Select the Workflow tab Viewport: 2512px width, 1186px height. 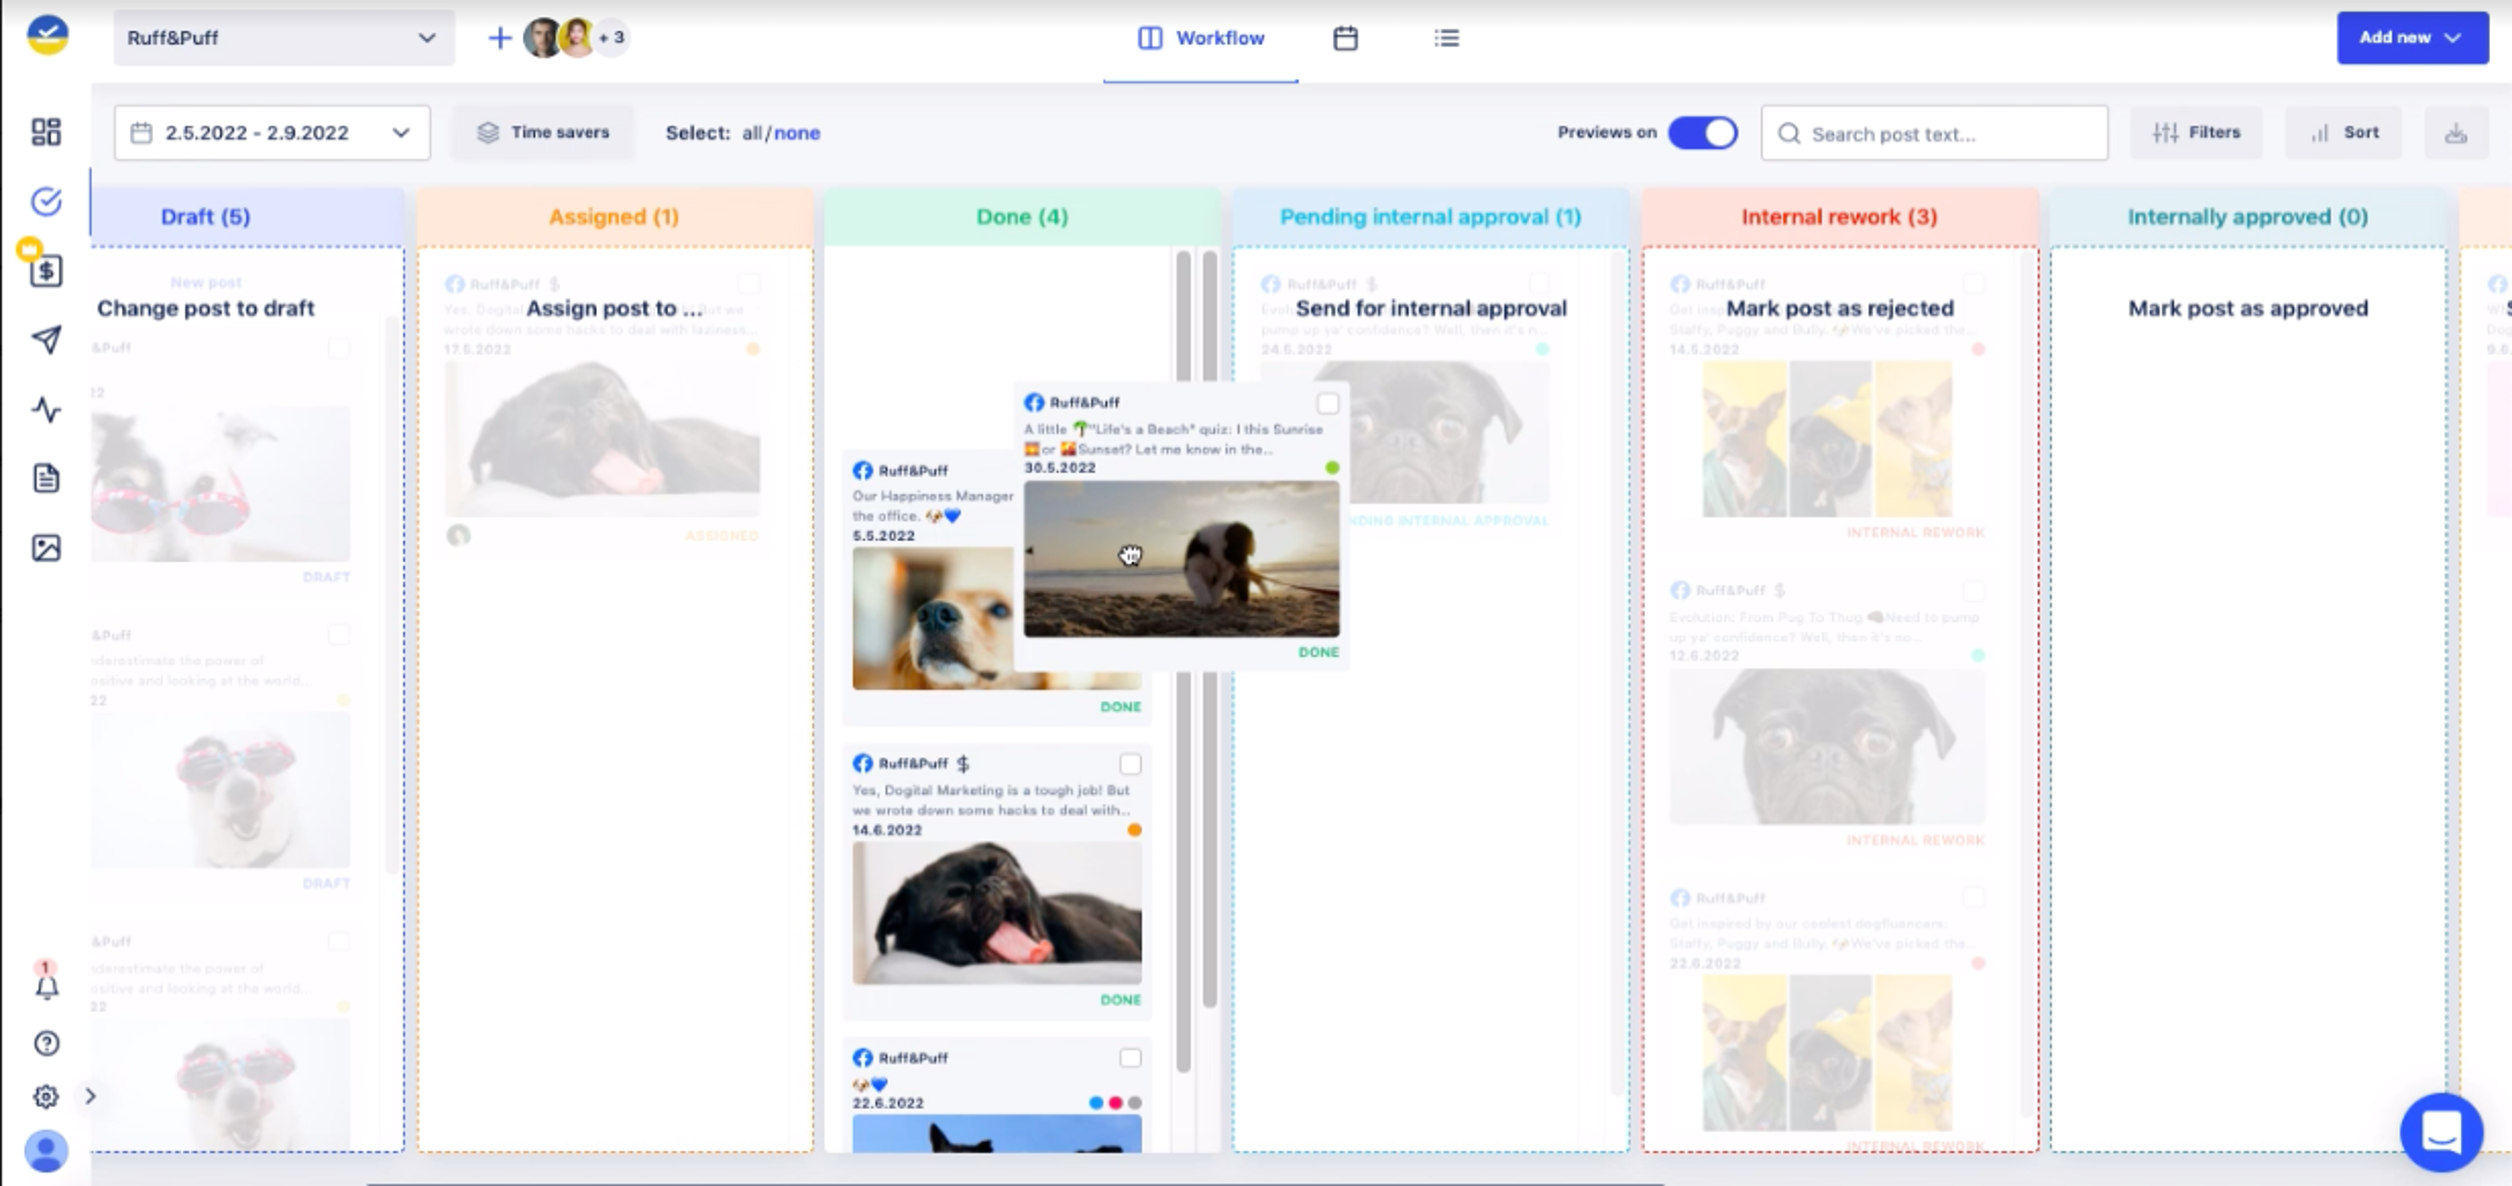point(1200,37)
